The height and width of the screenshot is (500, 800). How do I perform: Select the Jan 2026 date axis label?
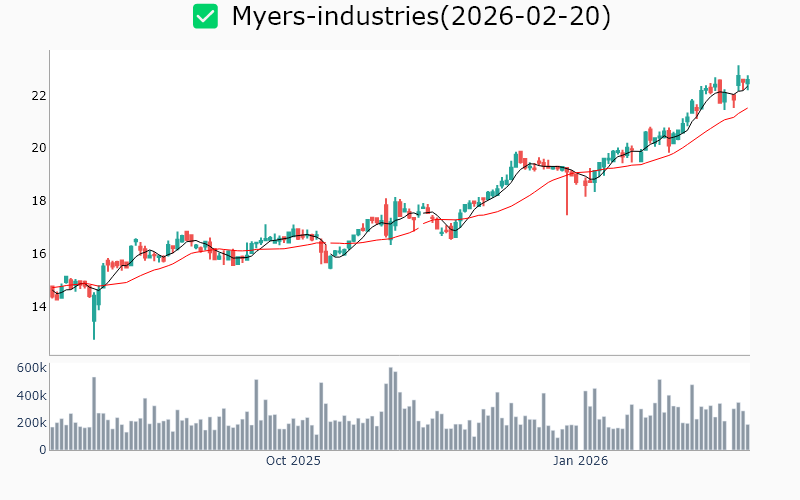[581, 461]
